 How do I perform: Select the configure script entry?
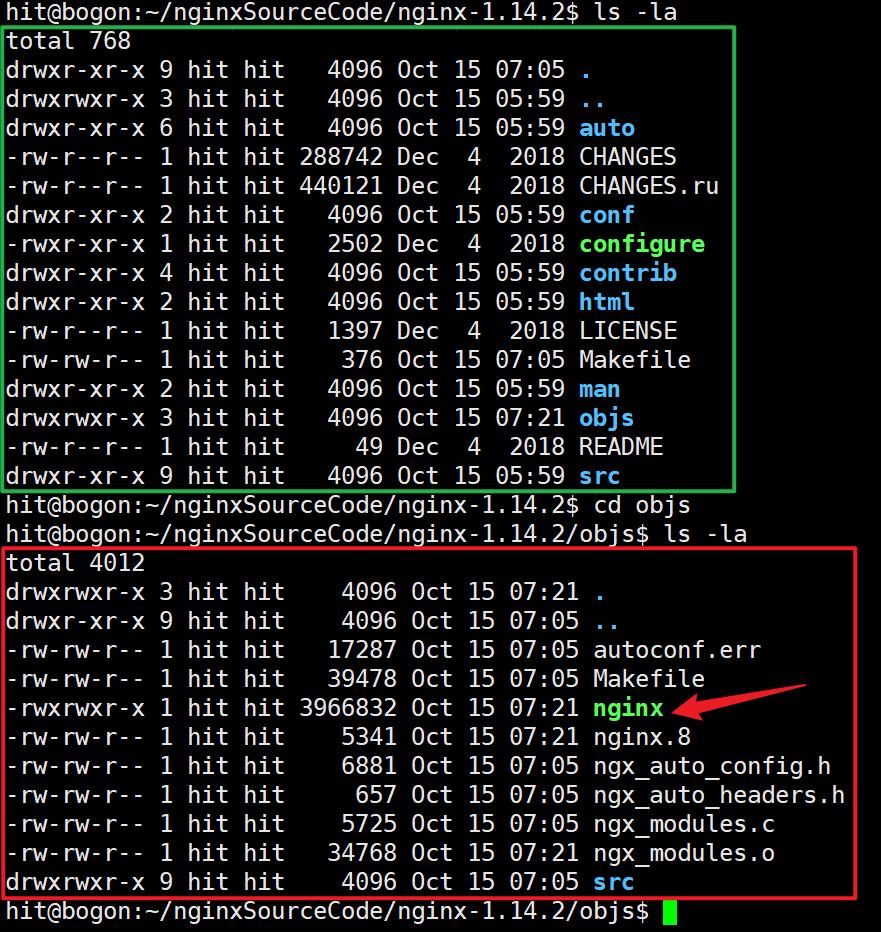641,243
